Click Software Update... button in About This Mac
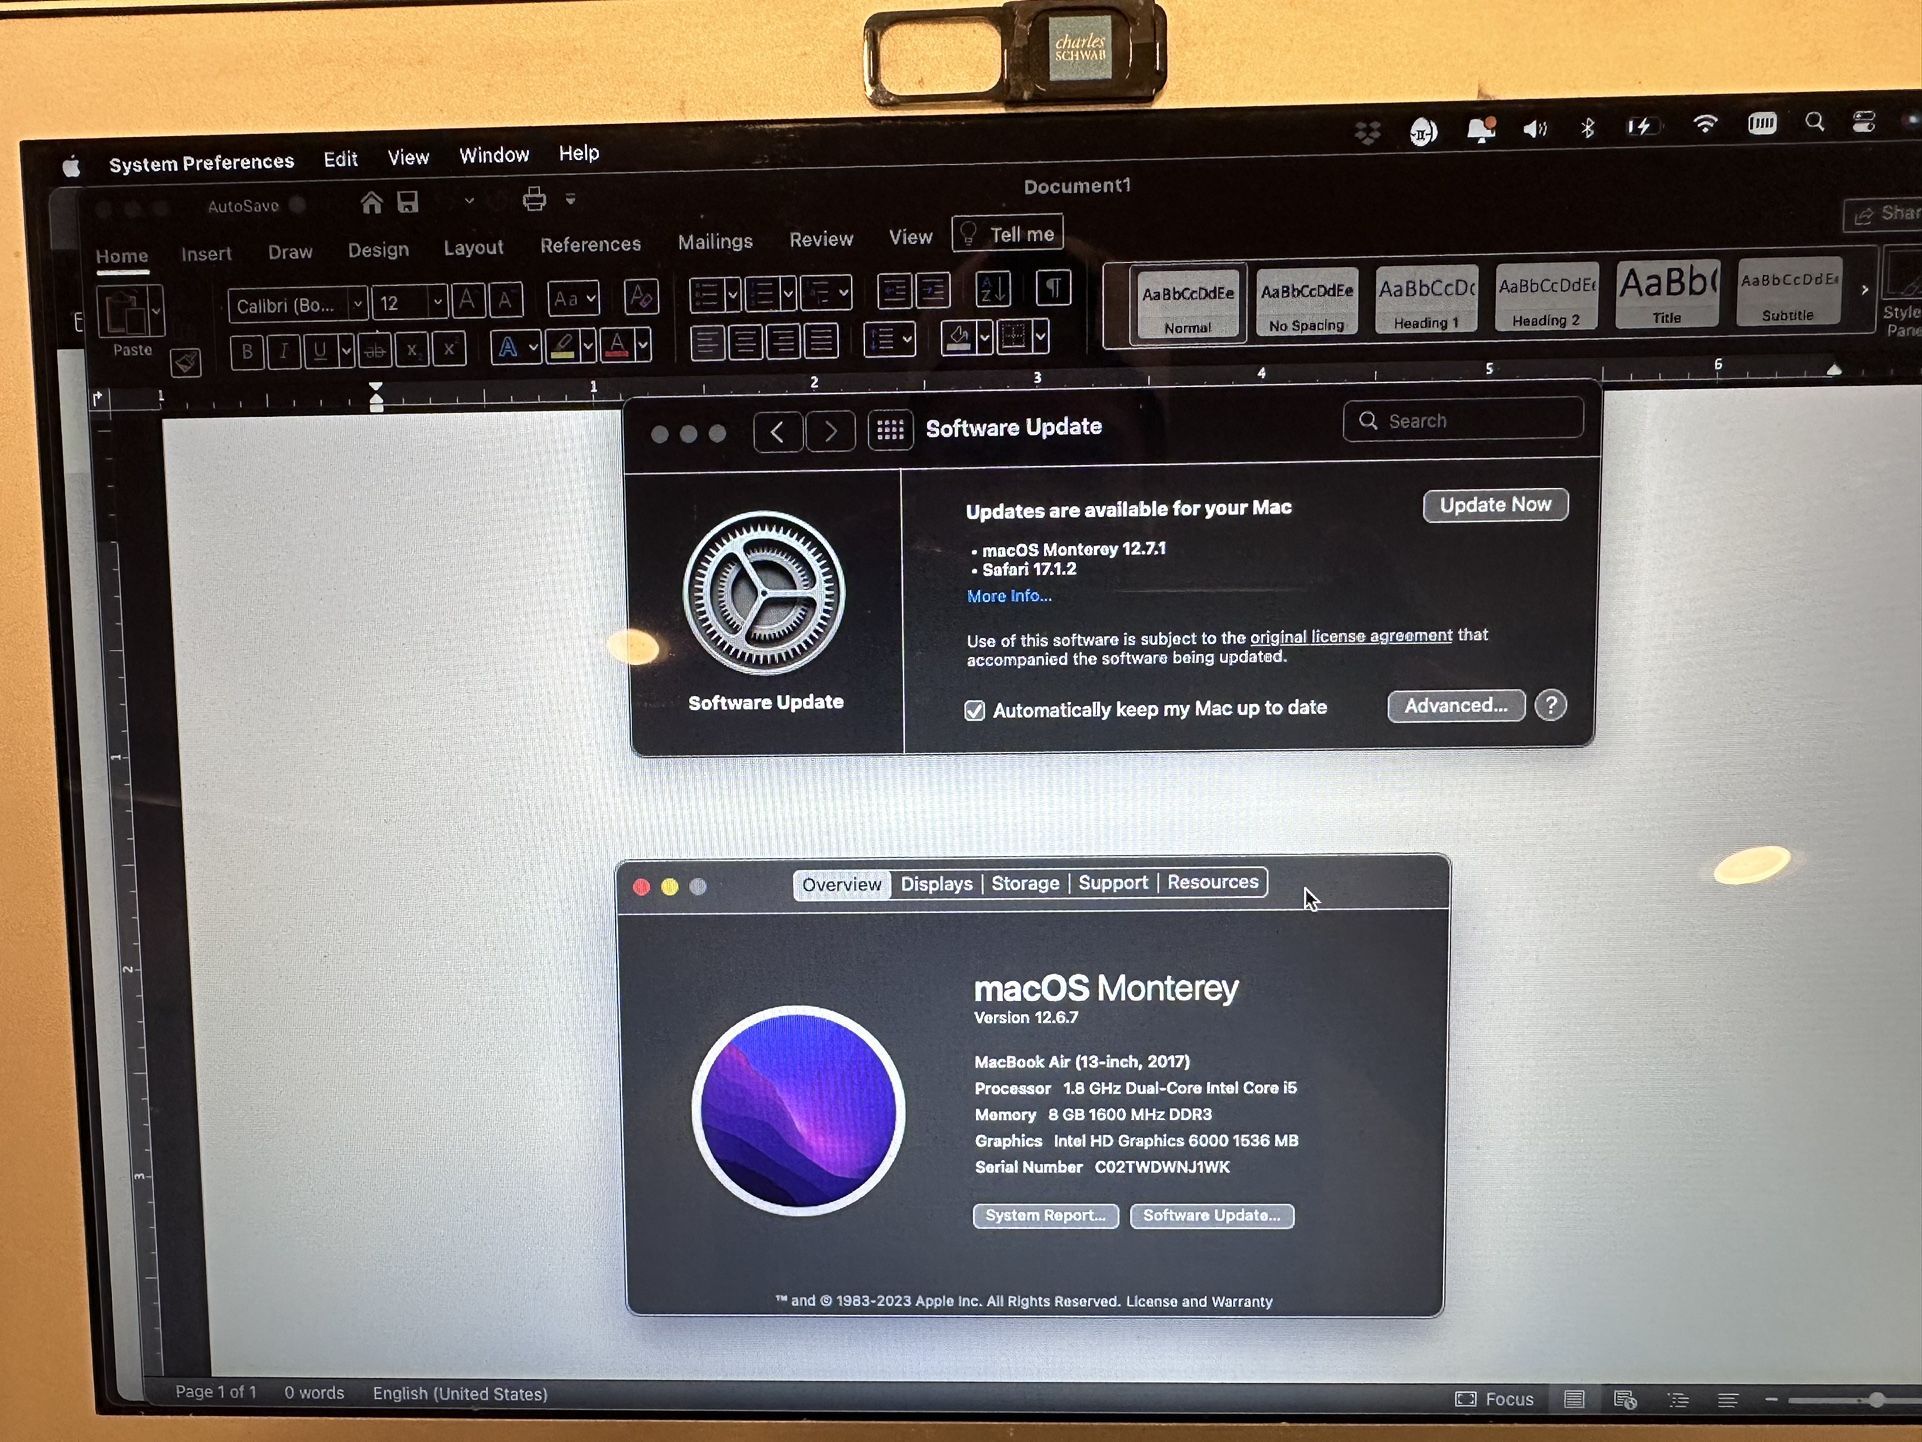The width and height of the screenshot is (1922, 1442). click(x=1211, y=1216)
